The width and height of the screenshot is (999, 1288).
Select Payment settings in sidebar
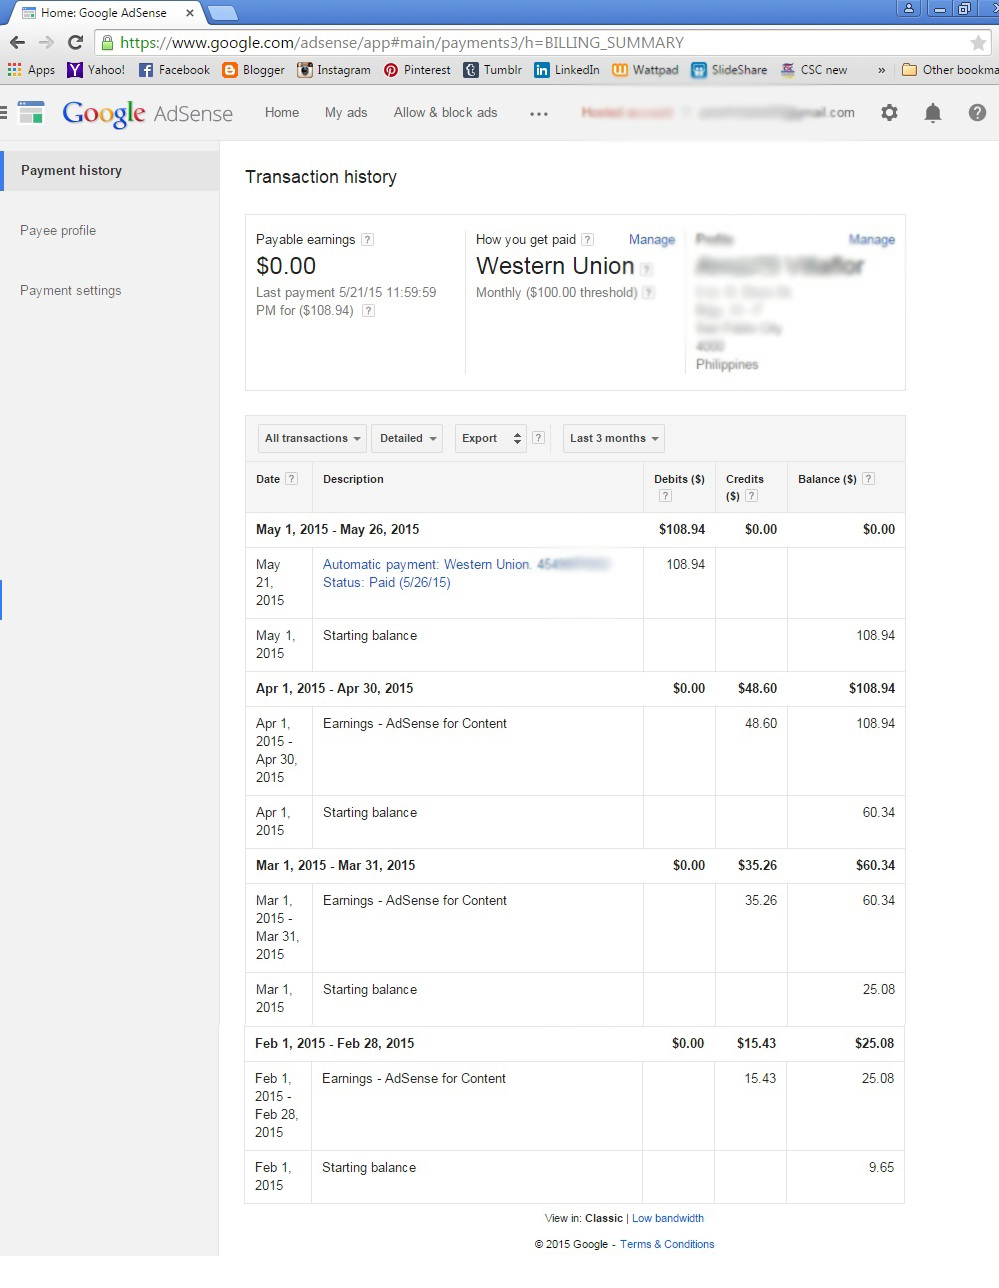(x=71, y=291)
